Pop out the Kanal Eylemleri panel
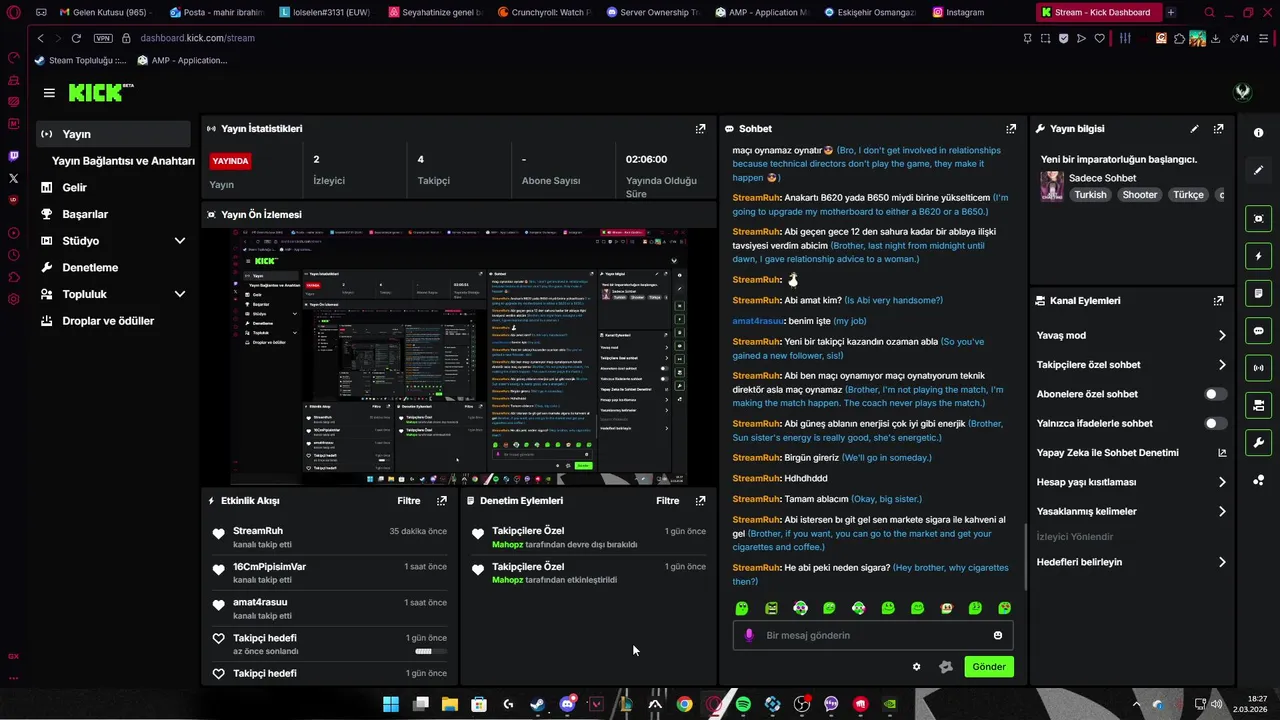 tap(1218, 301)
